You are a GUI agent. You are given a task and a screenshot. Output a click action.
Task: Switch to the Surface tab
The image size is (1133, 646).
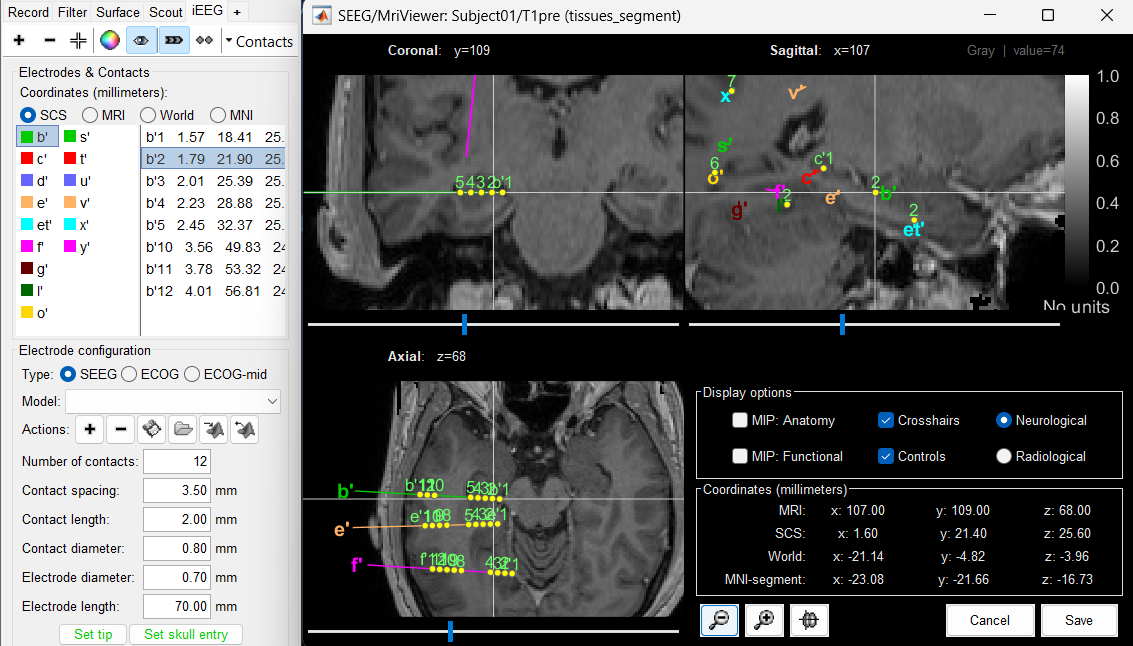point(118,12)
